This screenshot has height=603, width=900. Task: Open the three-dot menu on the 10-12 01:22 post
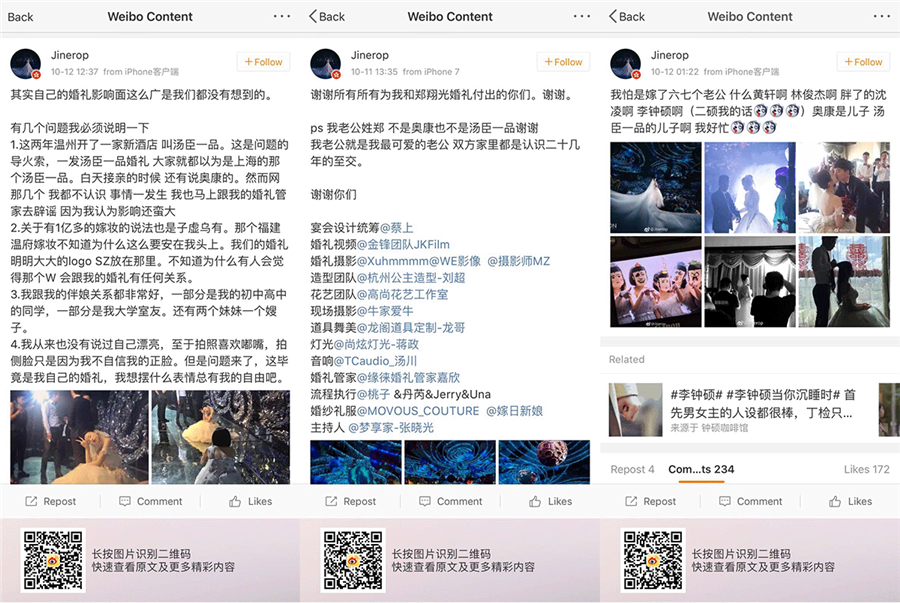pos(881,16)
